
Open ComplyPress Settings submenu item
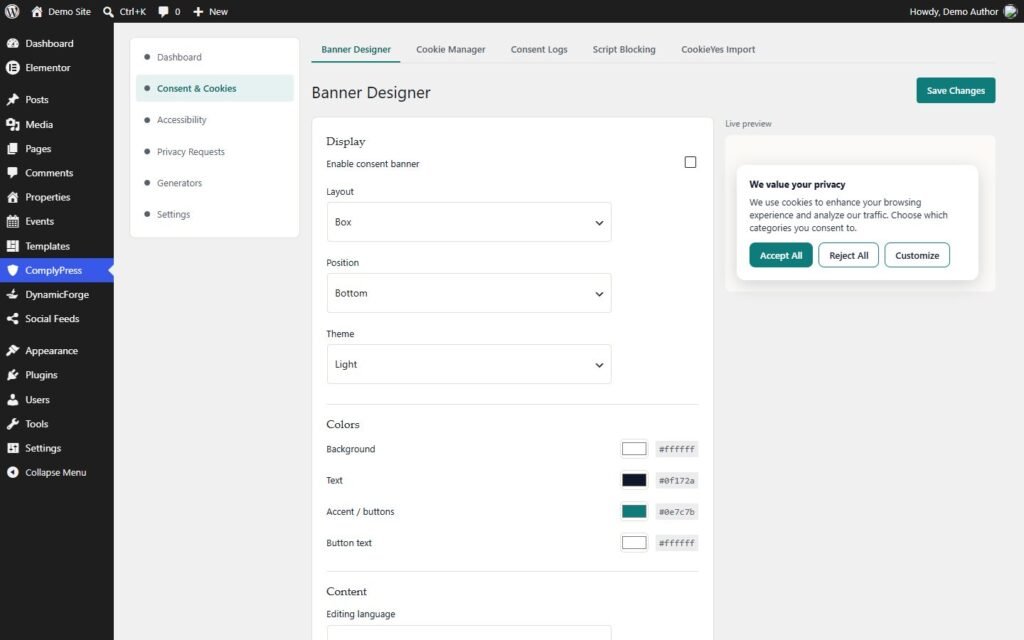215,214
